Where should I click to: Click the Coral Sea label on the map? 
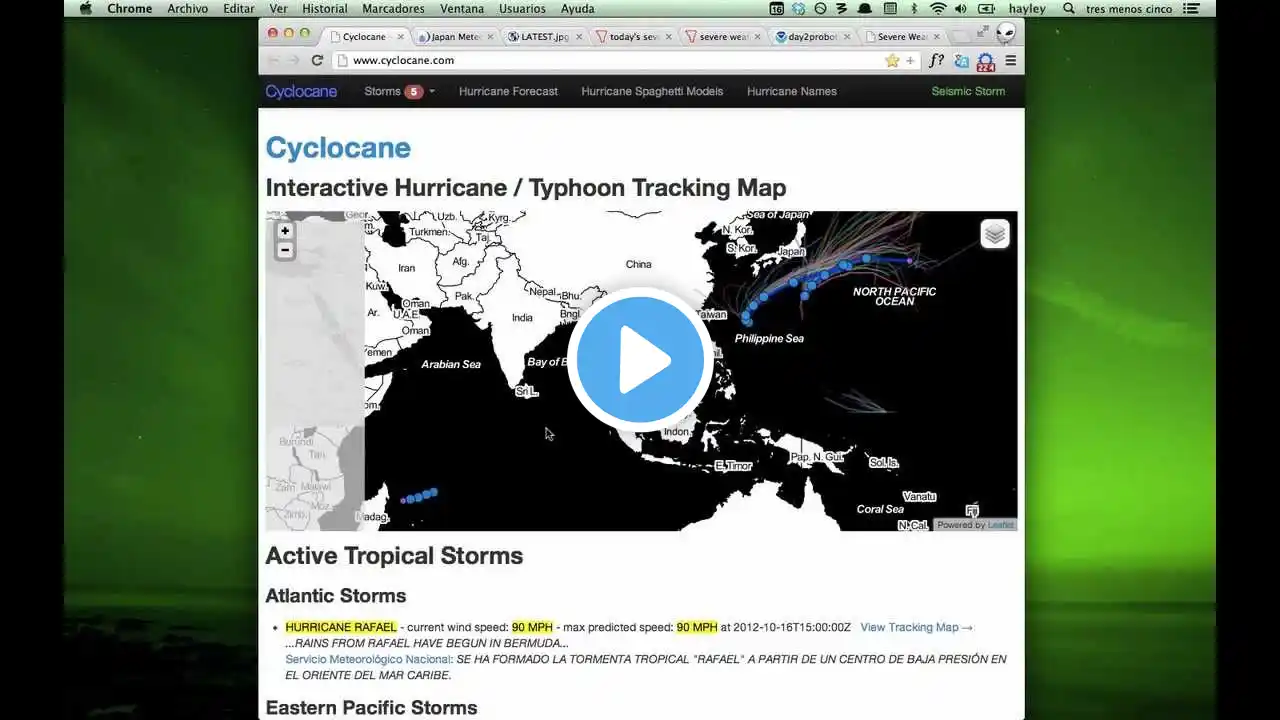tap(880, 509)
